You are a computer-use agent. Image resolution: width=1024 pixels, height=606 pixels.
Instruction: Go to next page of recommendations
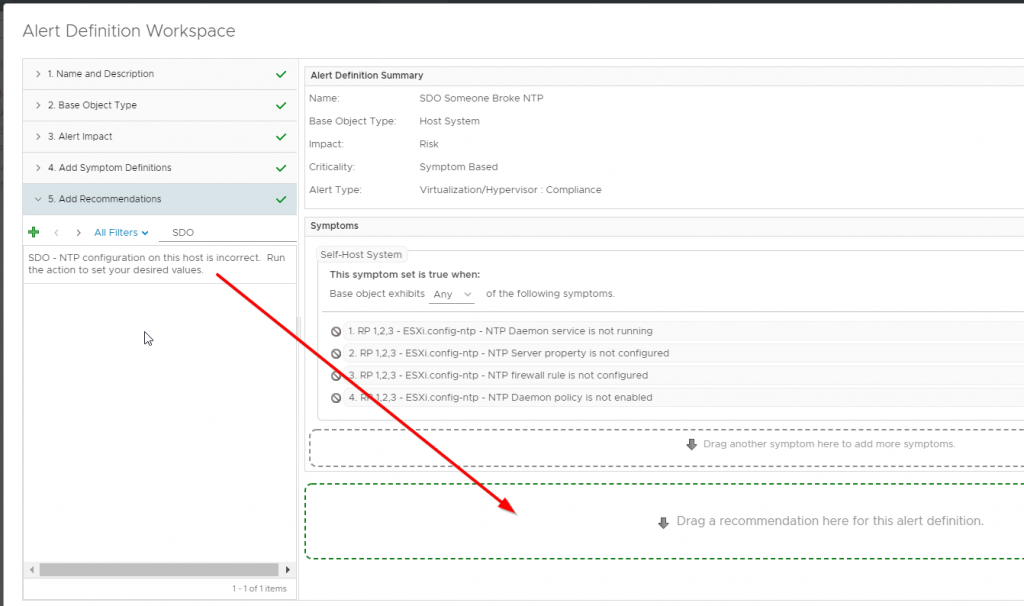point(78,232)
